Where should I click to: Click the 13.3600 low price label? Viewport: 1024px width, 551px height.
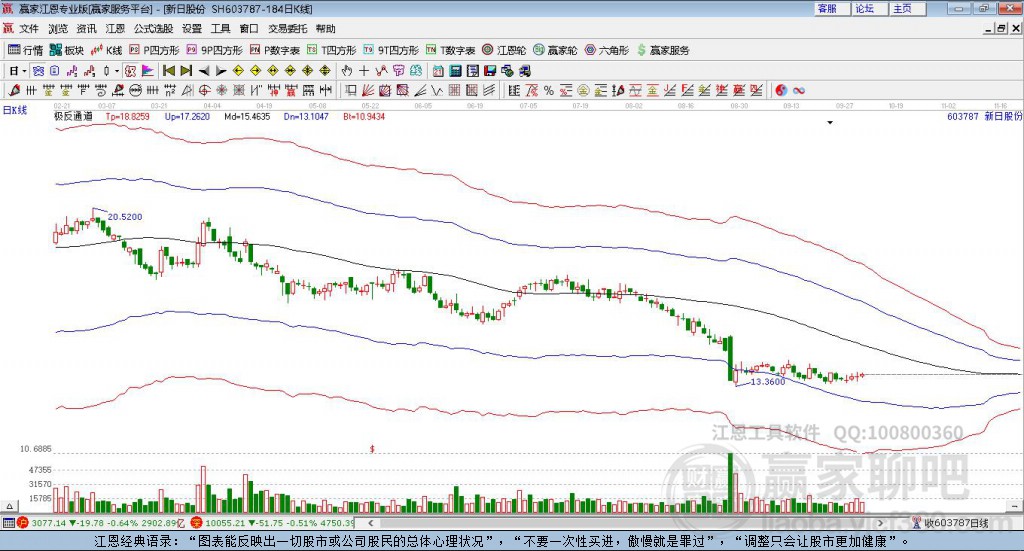pyautogui.click(x=768, y=381)
